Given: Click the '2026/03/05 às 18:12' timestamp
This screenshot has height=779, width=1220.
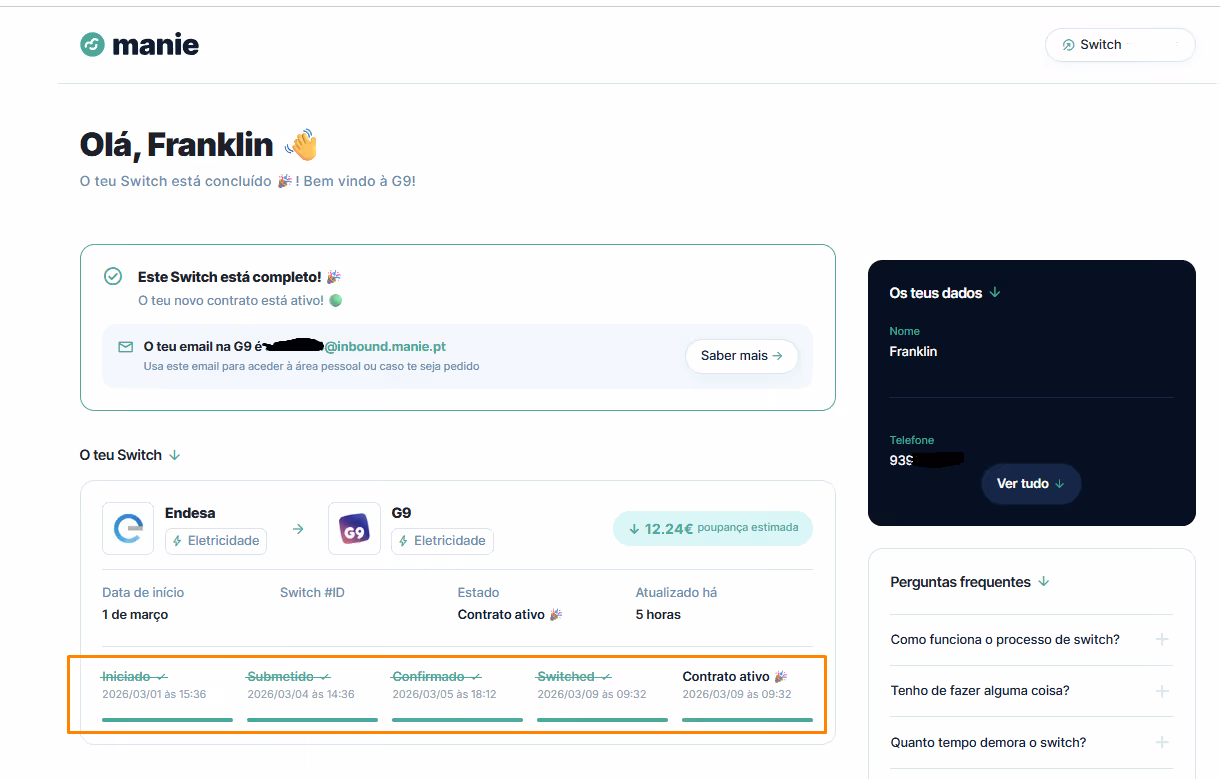Looking at the screenshot, I should pos(444,695).
